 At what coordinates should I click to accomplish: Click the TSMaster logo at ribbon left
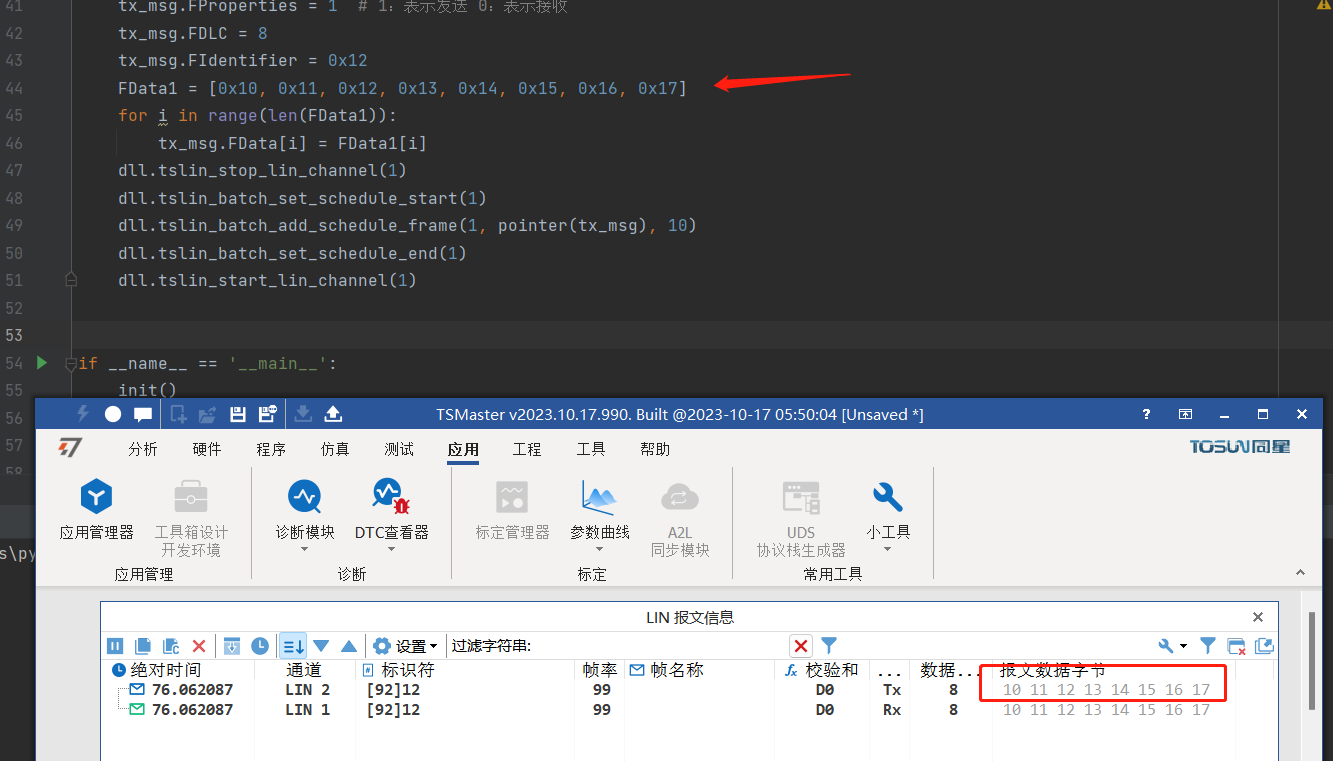click(69, 448)
